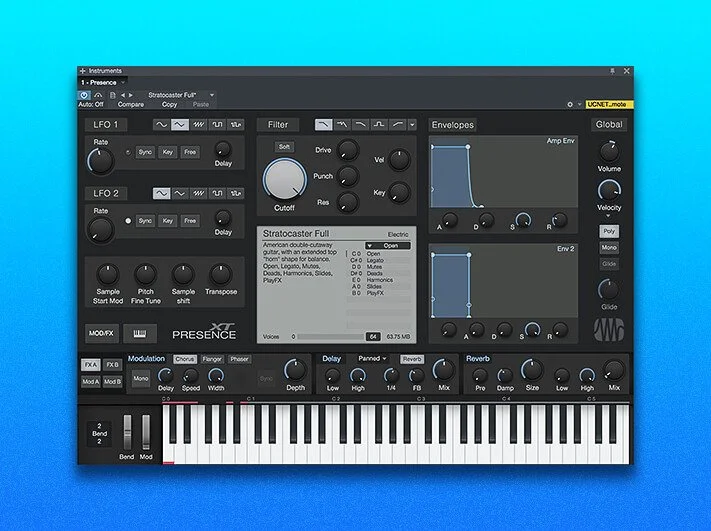Switch to Mod B tab
Screen dimensions: 711x531
coord(112,382)
